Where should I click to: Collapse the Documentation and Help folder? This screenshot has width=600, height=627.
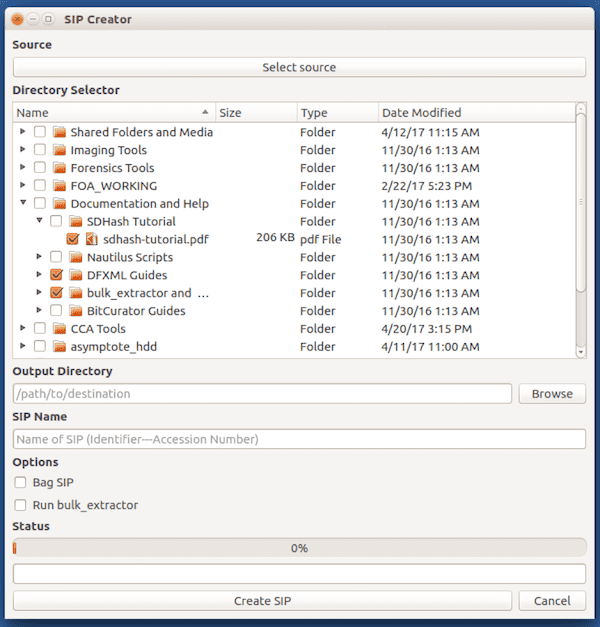pos(23,202)
